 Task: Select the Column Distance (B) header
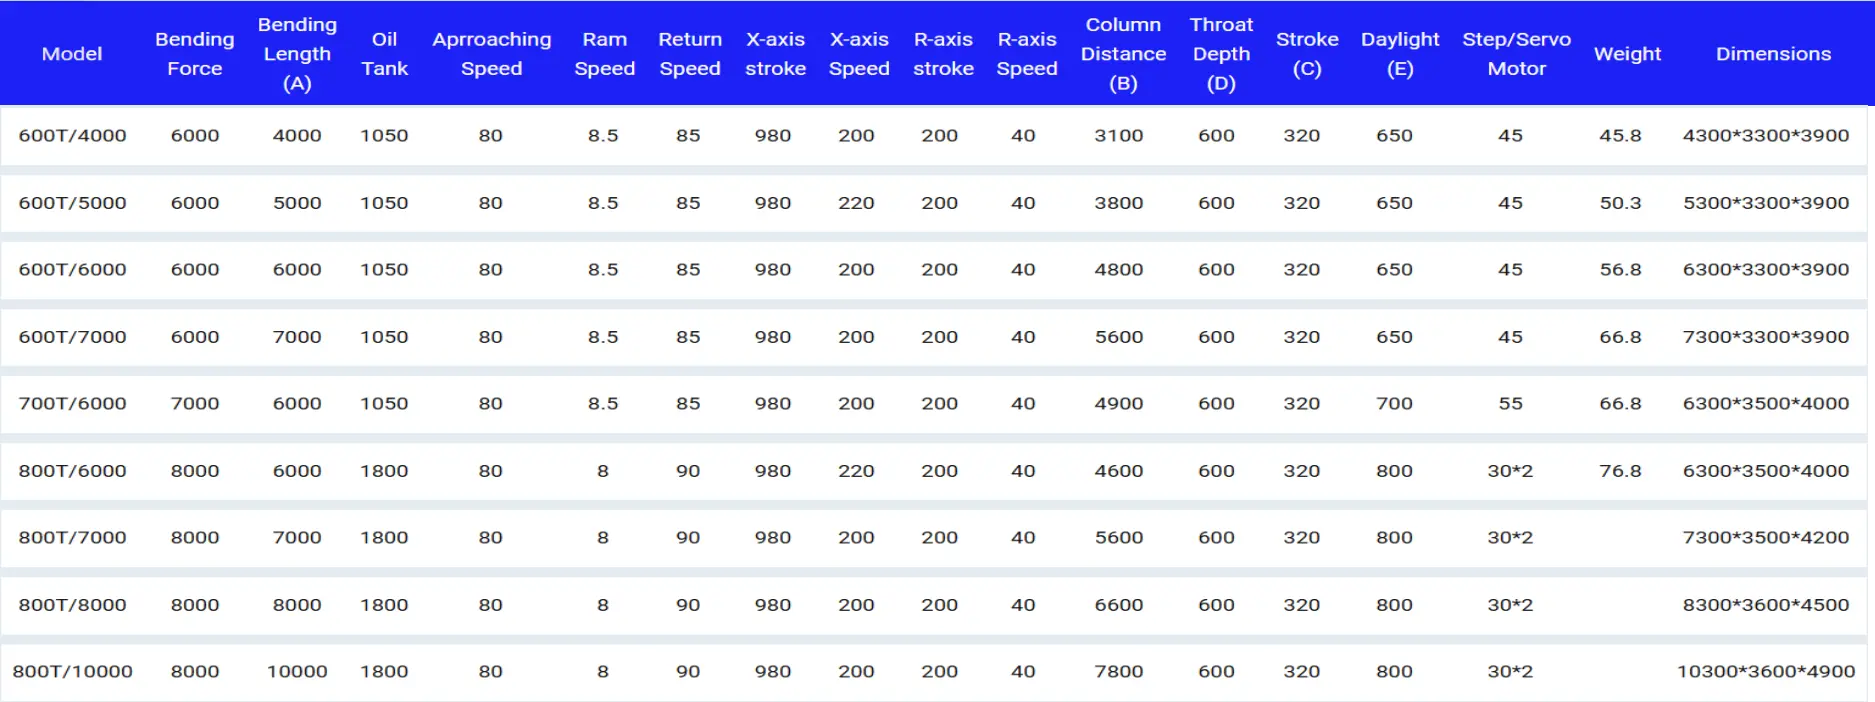[1124, 54]
